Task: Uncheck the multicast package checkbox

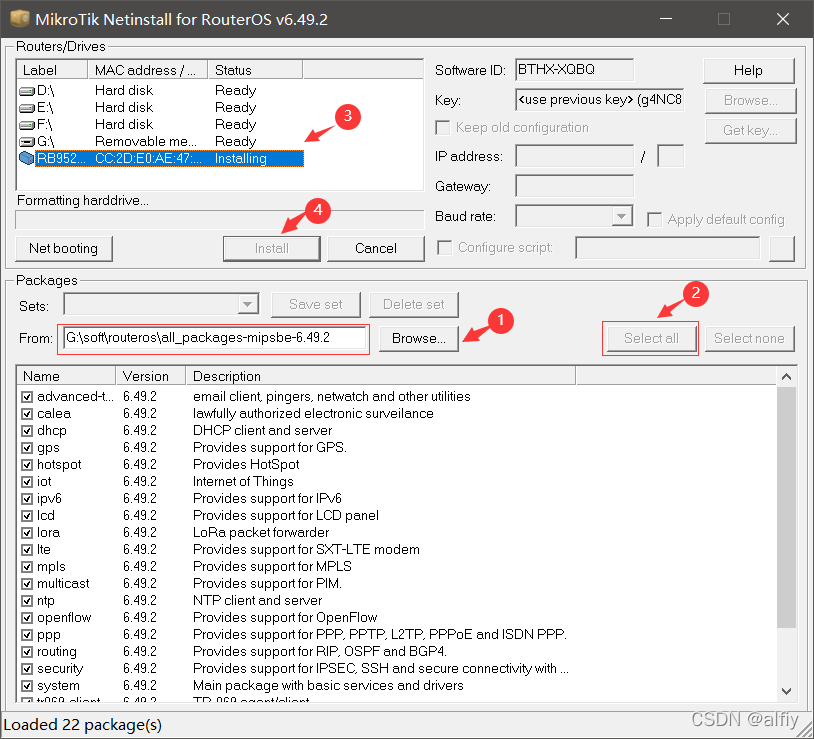Action: point(27,584)
